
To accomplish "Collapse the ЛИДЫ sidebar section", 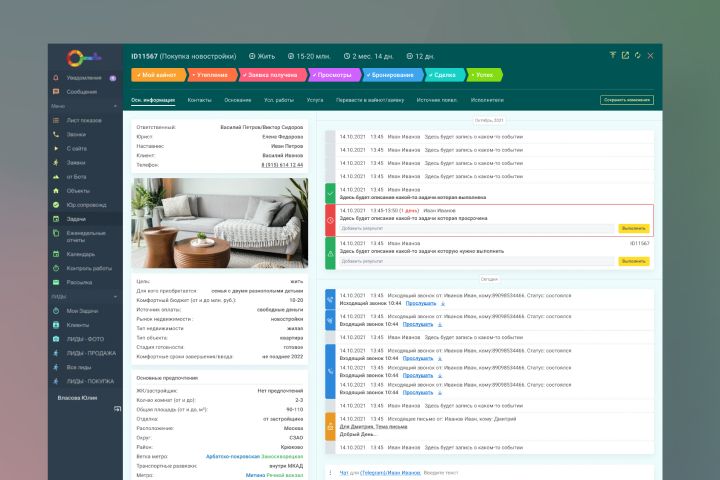I will 115,297.
